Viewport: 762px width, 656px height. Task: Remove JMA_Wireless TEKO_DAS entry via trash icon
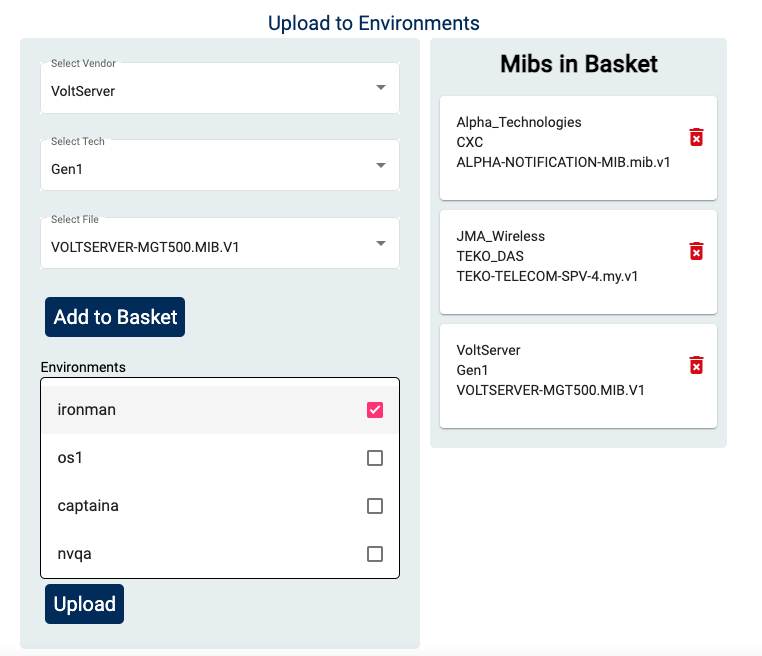[697, 251]
